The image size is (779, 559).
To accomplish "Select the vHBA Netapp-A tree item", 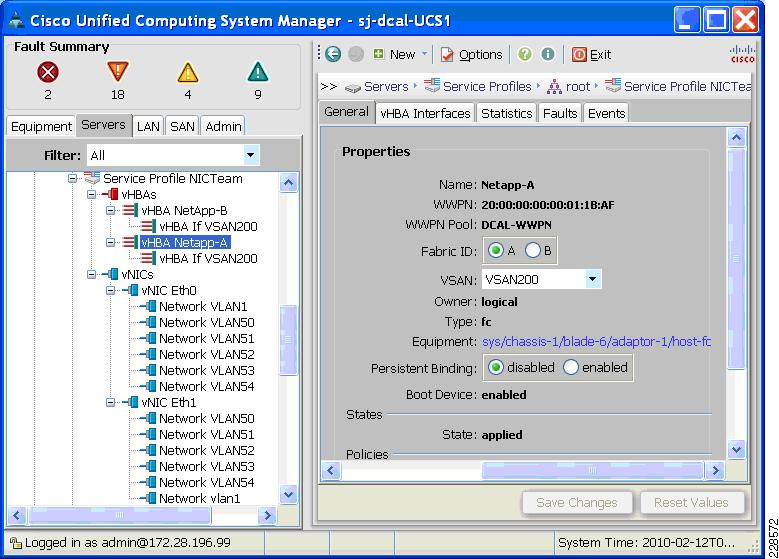I will coord(185,242).
